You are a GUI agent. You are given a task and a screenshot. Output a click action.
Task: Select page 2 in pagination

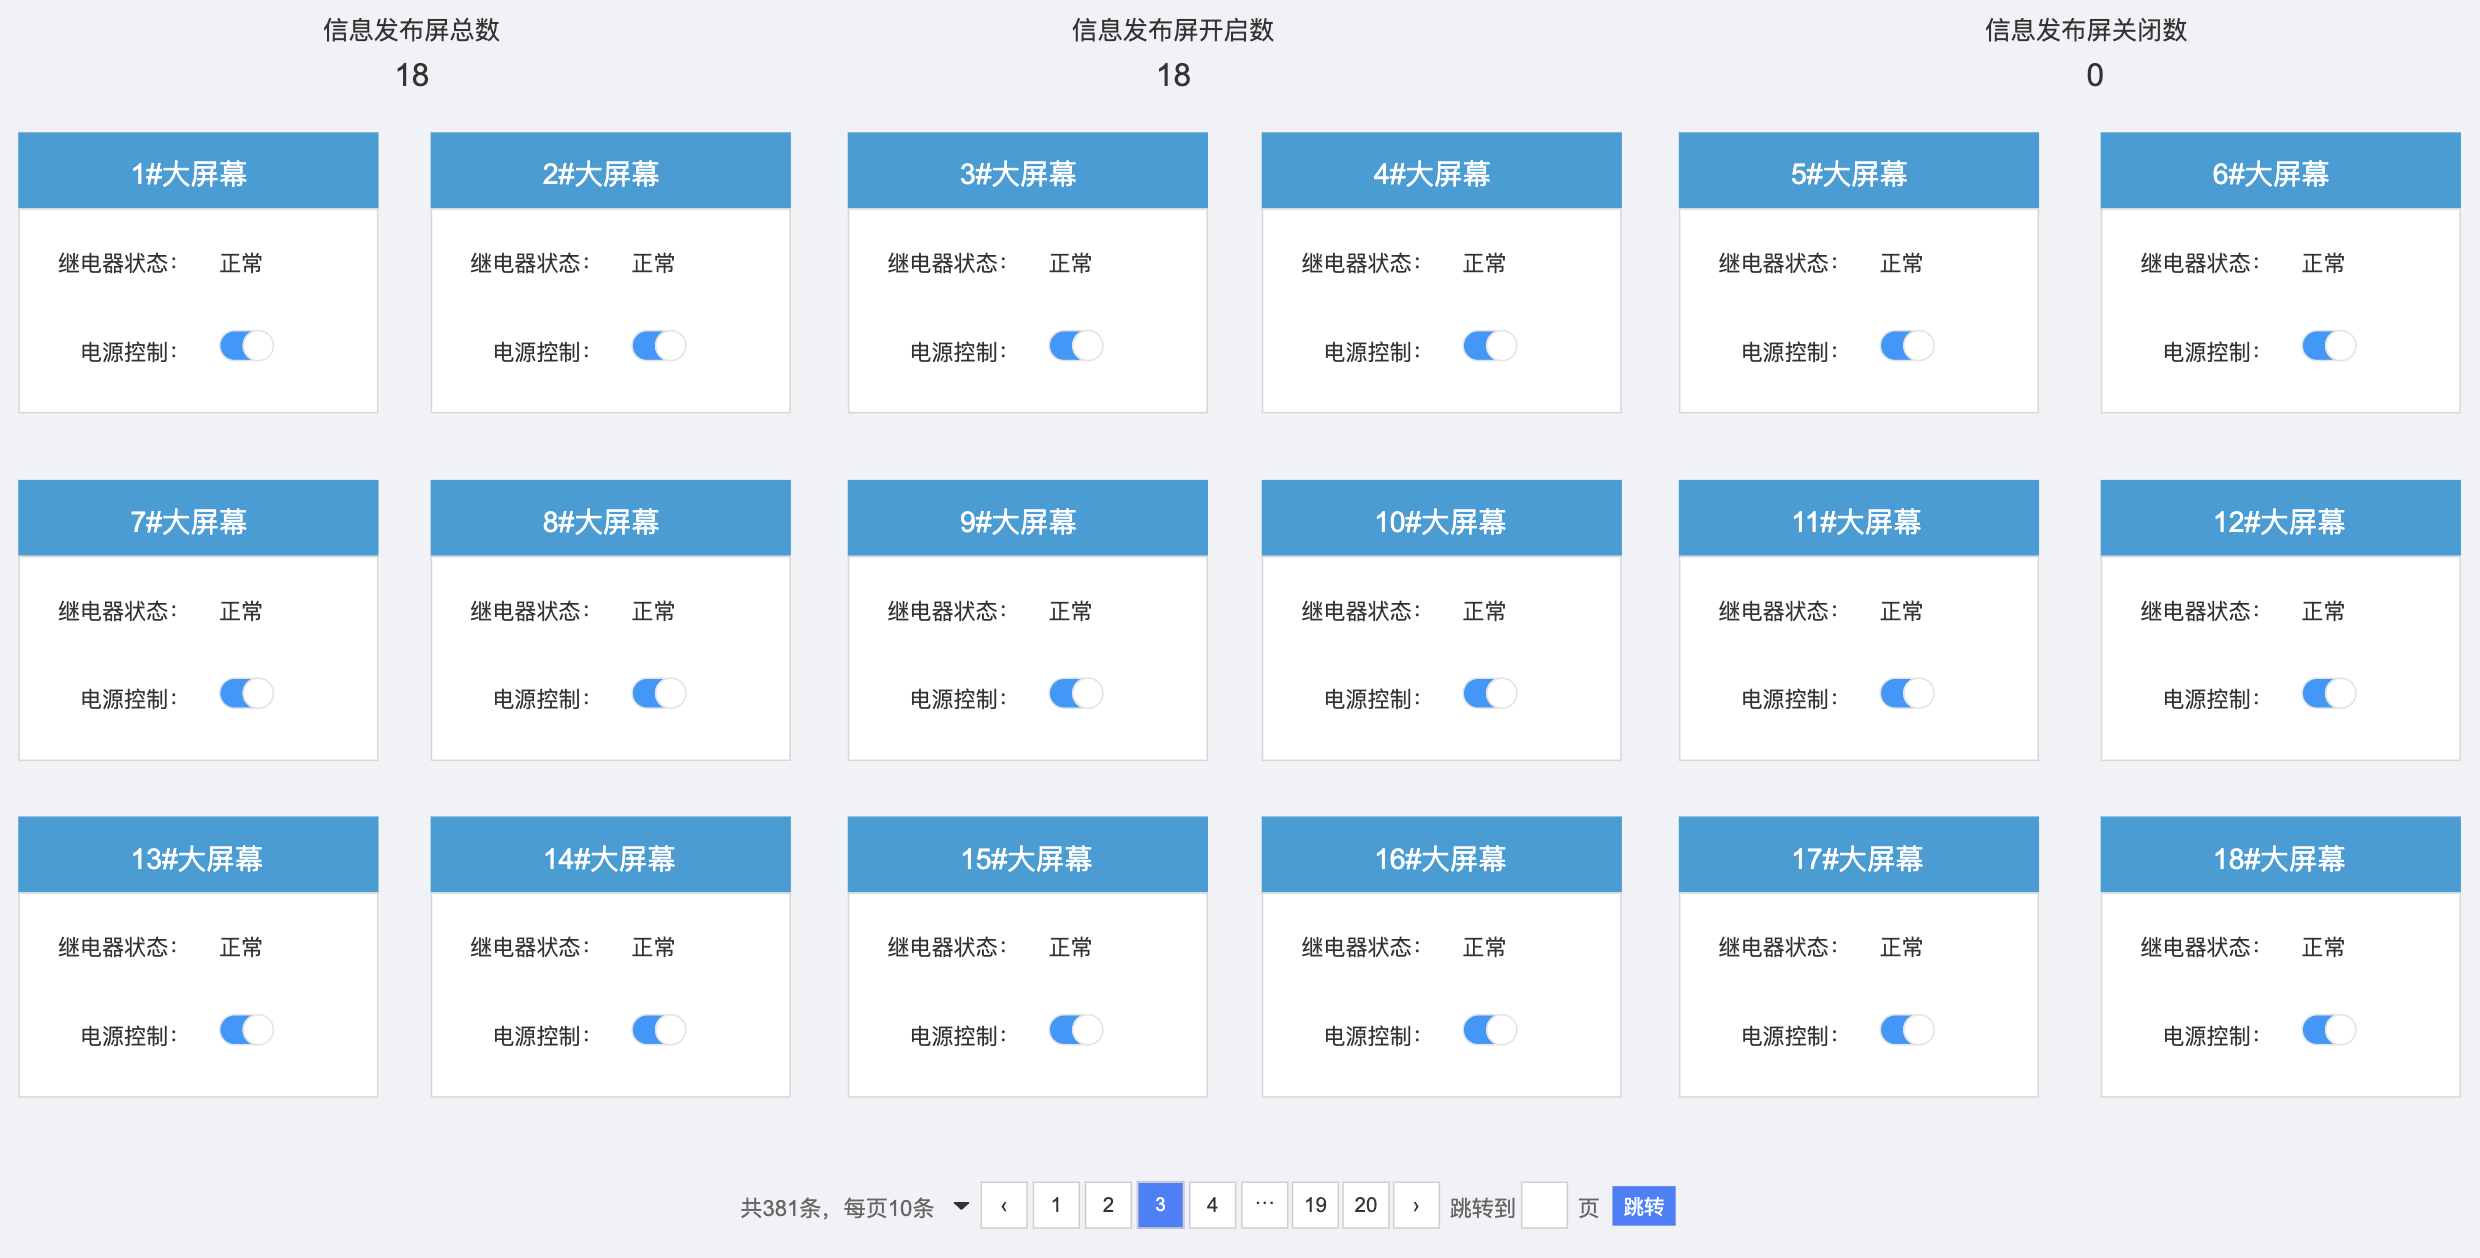pos(1108,1205)
